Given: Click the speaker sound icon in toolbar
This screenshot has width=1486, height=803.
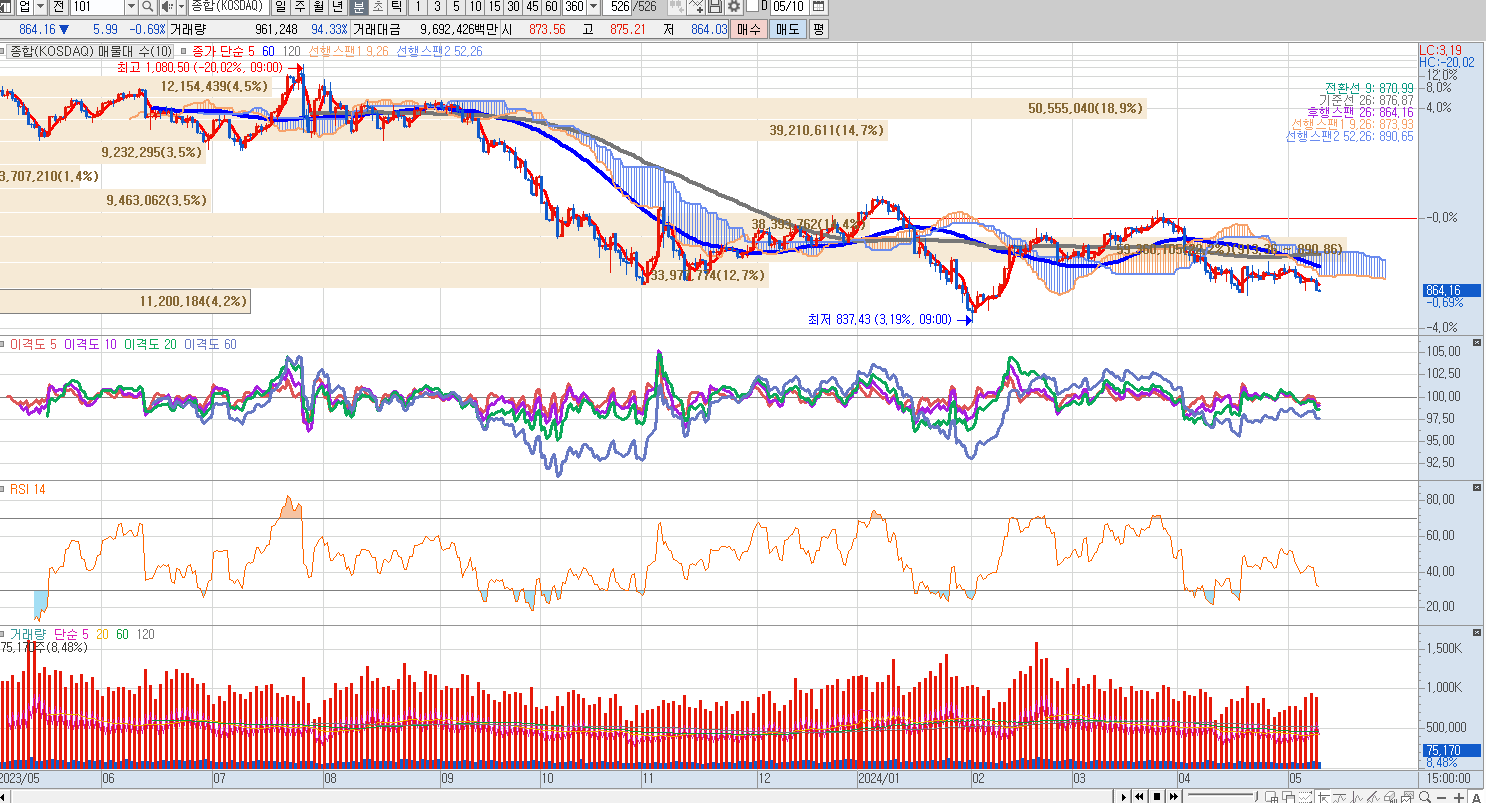Looking at the screenshot, I should pos(166,7).
